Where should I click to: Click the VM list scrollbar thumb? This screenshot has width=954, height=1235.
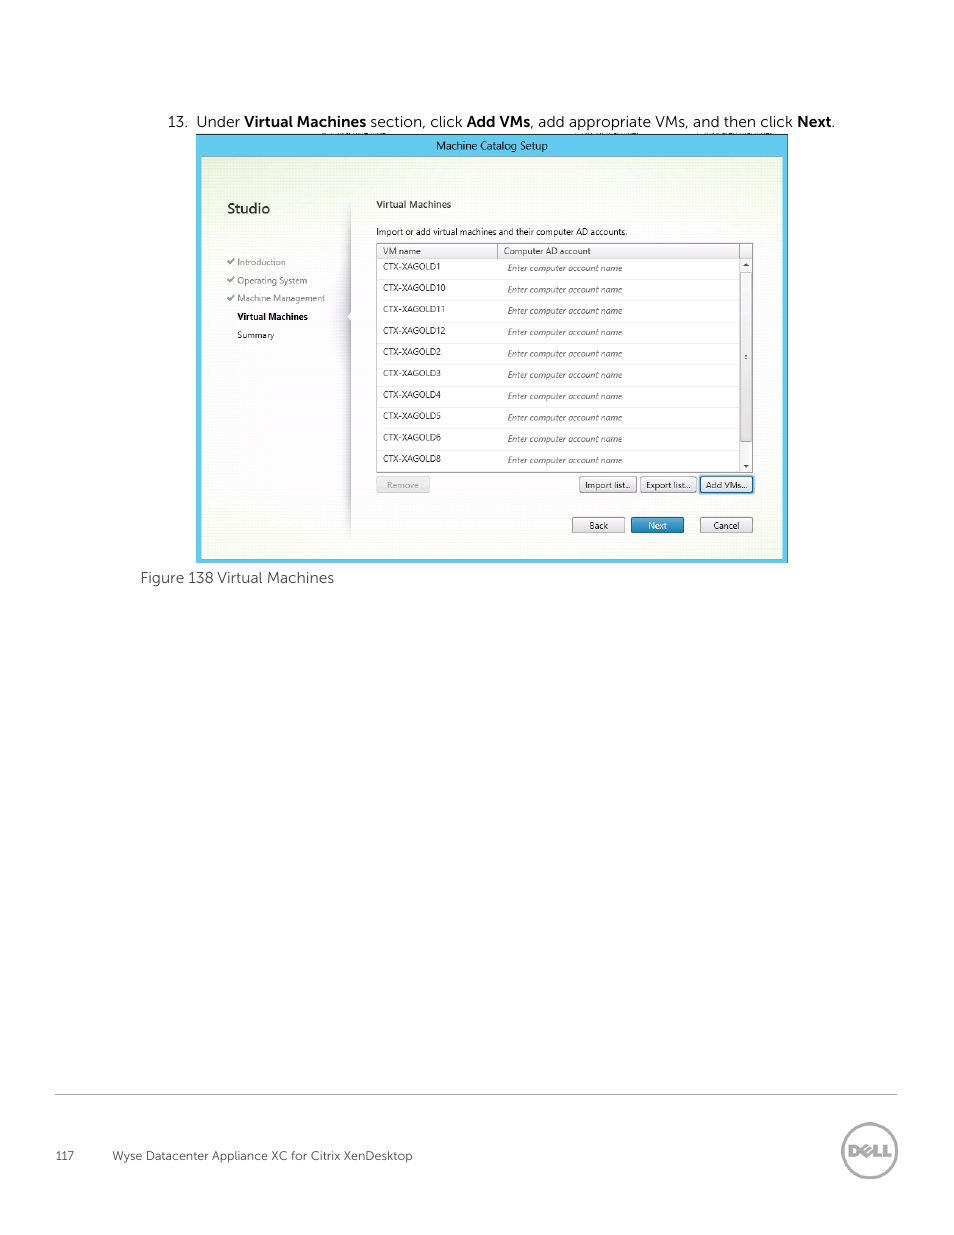coord(746,356)
